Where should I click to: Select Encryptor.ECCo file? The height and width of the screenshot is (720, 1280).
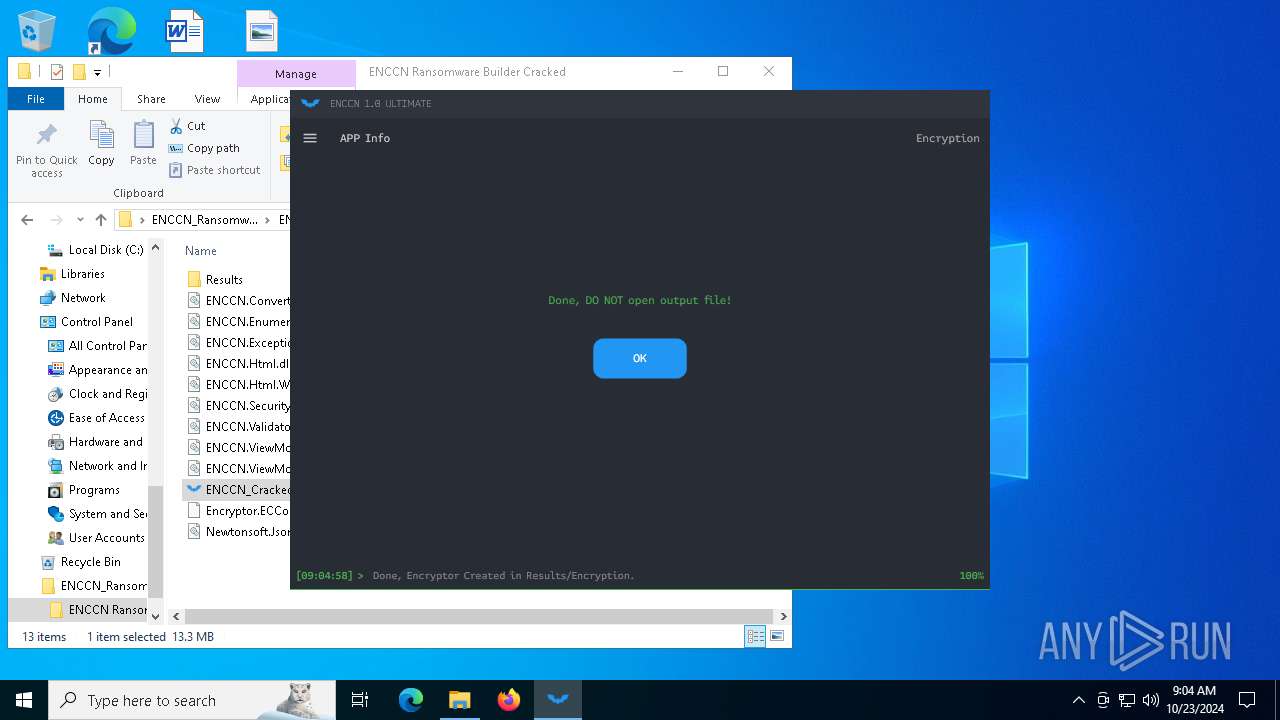click(238, 511)
